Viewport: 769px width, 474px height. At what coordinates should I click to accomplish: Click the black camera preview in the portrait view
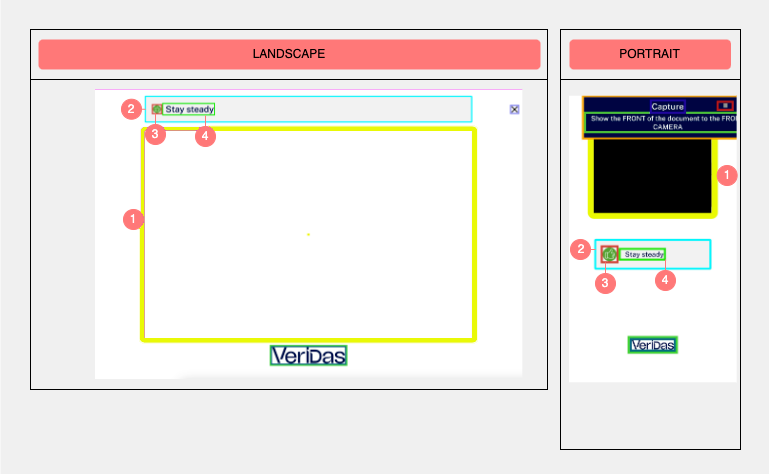coord(653,176)
